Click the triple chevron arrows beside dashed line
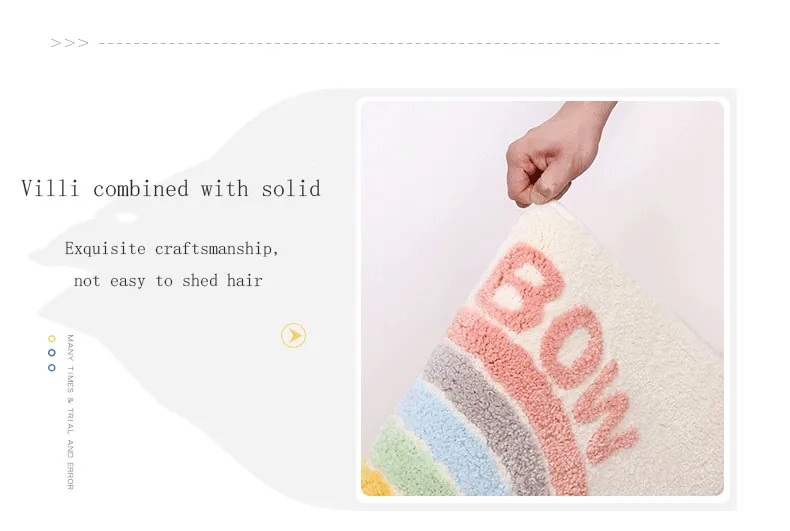The width and height of the screenshot is (790, 531). (x=70, y=43)
